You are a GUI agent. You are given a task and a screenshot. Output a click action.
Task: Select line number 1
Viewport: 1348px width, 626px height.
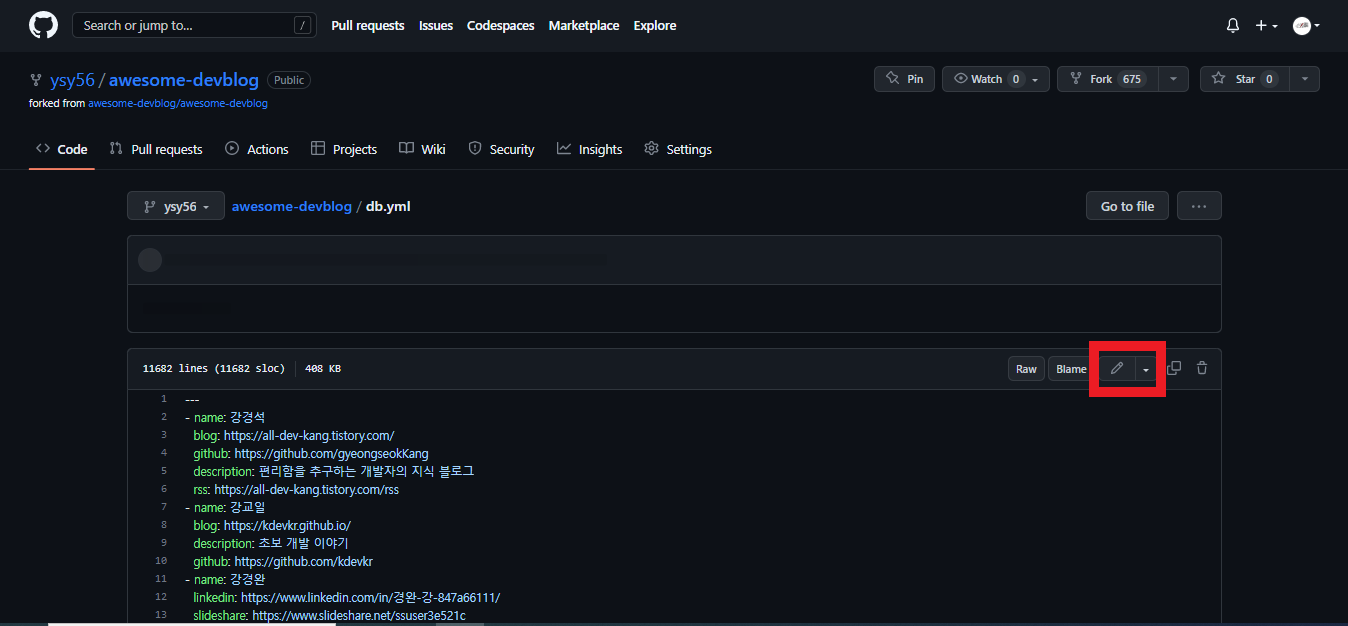point(164,399)
